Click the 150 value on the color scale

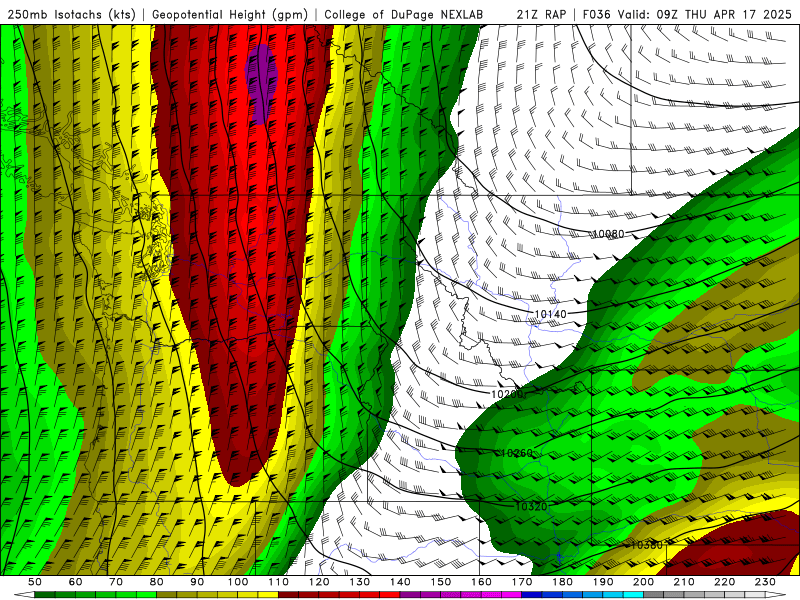tap(441, 582)
